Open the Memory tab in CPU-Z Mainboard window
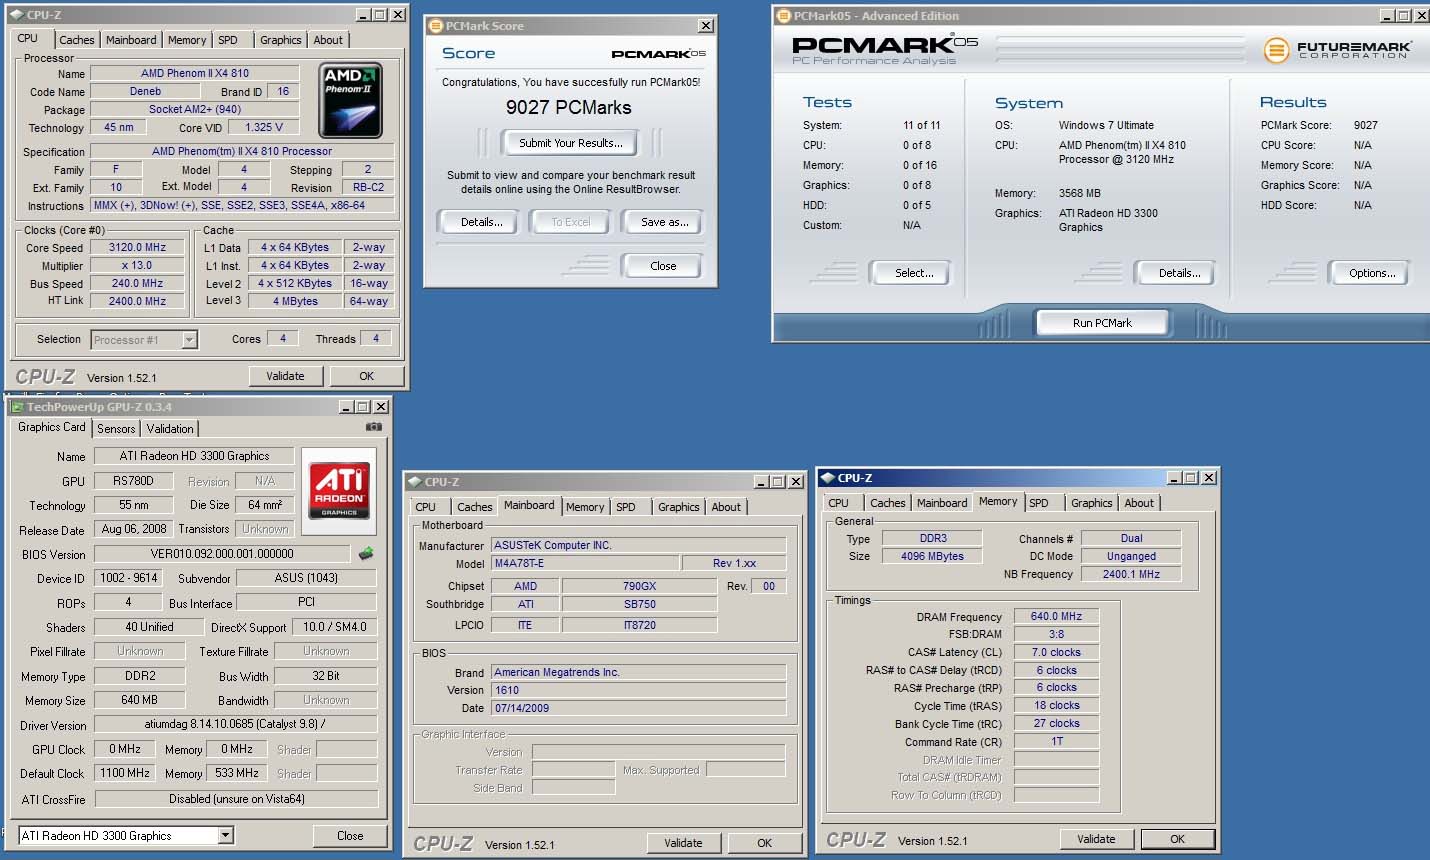 585,507
